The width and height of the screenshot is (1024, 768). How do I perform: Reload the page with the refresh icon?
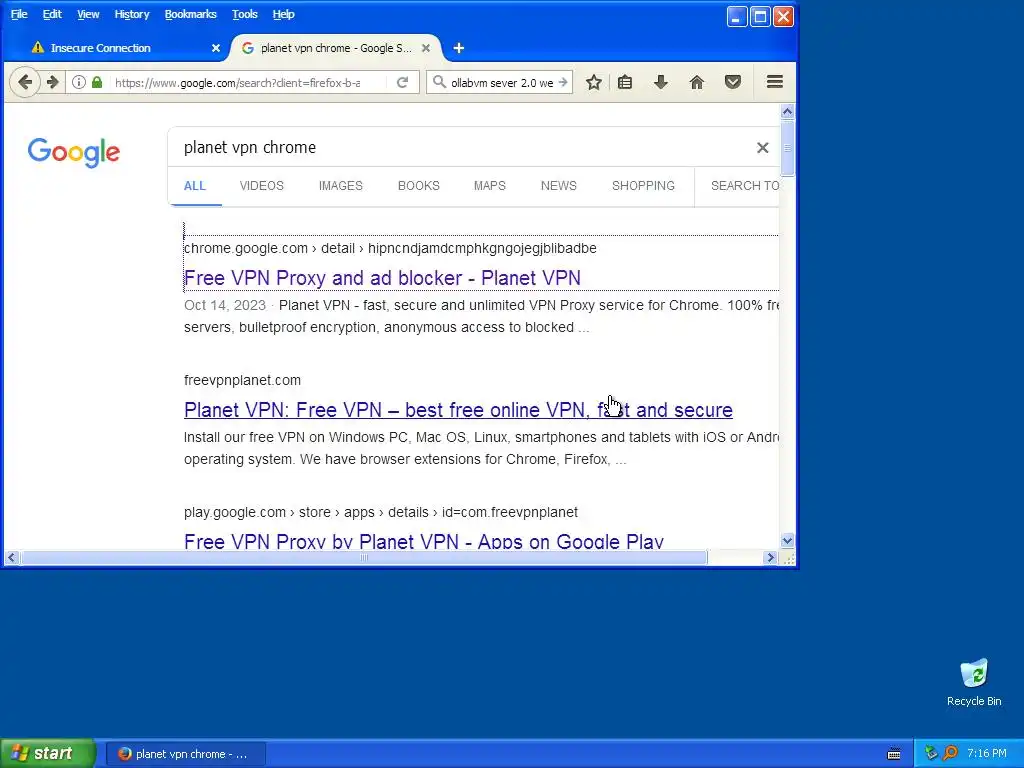[x=402, y=82]
